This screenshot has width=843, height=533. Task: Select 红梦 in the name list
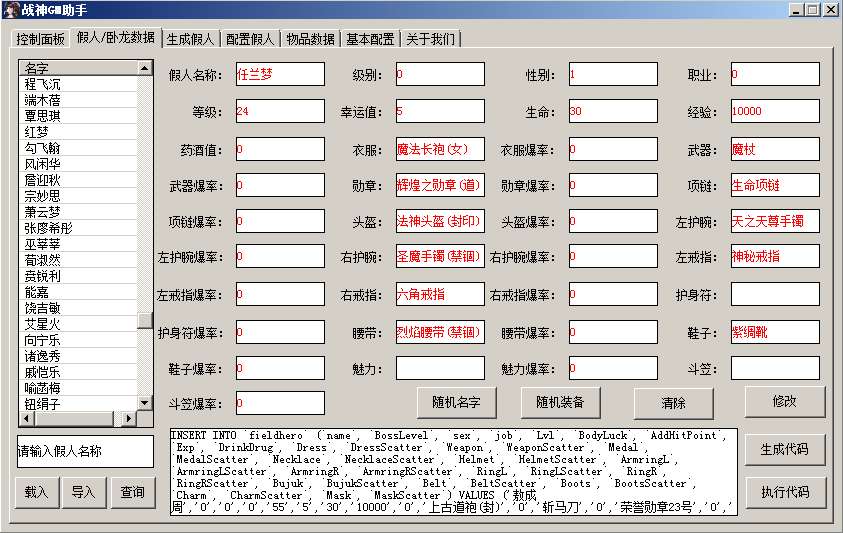(x=78, y=132)
